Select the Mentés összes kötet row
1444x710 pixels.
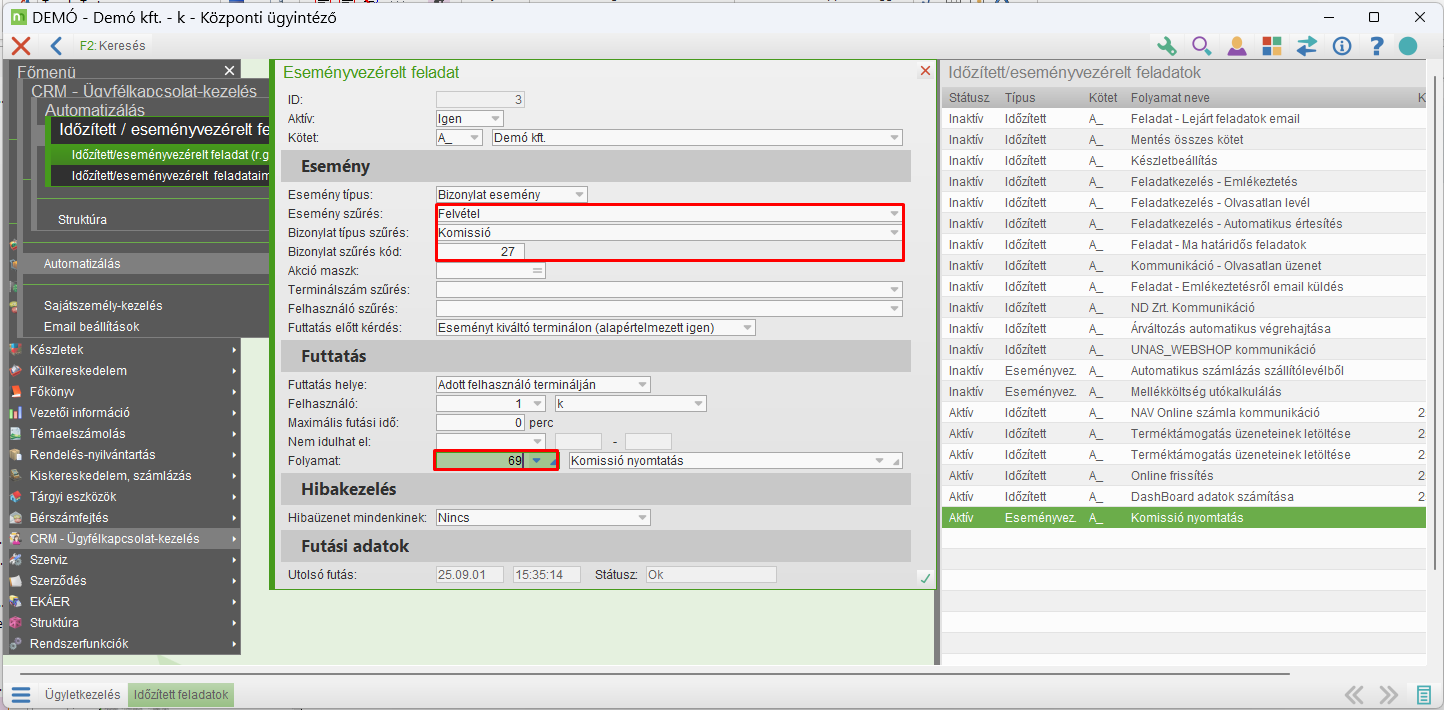click(1184, 140)
